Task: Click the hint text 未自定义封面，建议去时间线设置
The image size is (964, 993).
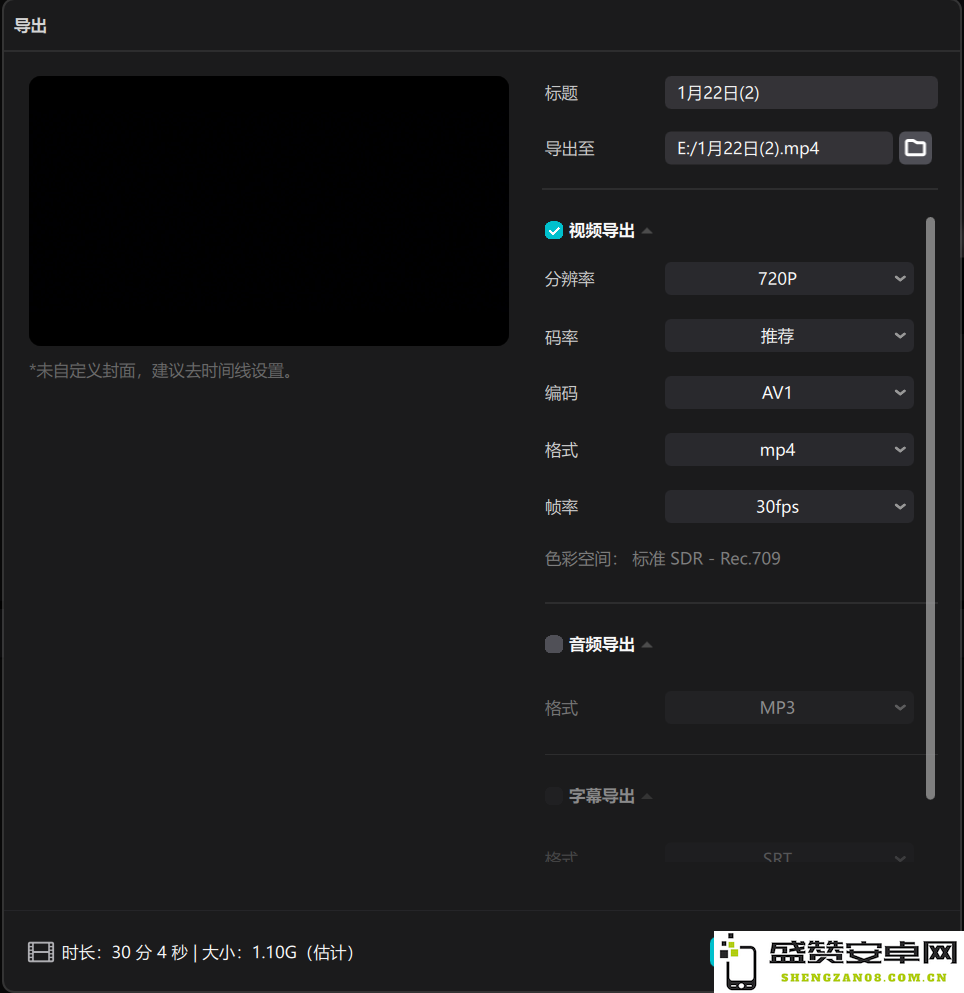Action: [161, 371]
